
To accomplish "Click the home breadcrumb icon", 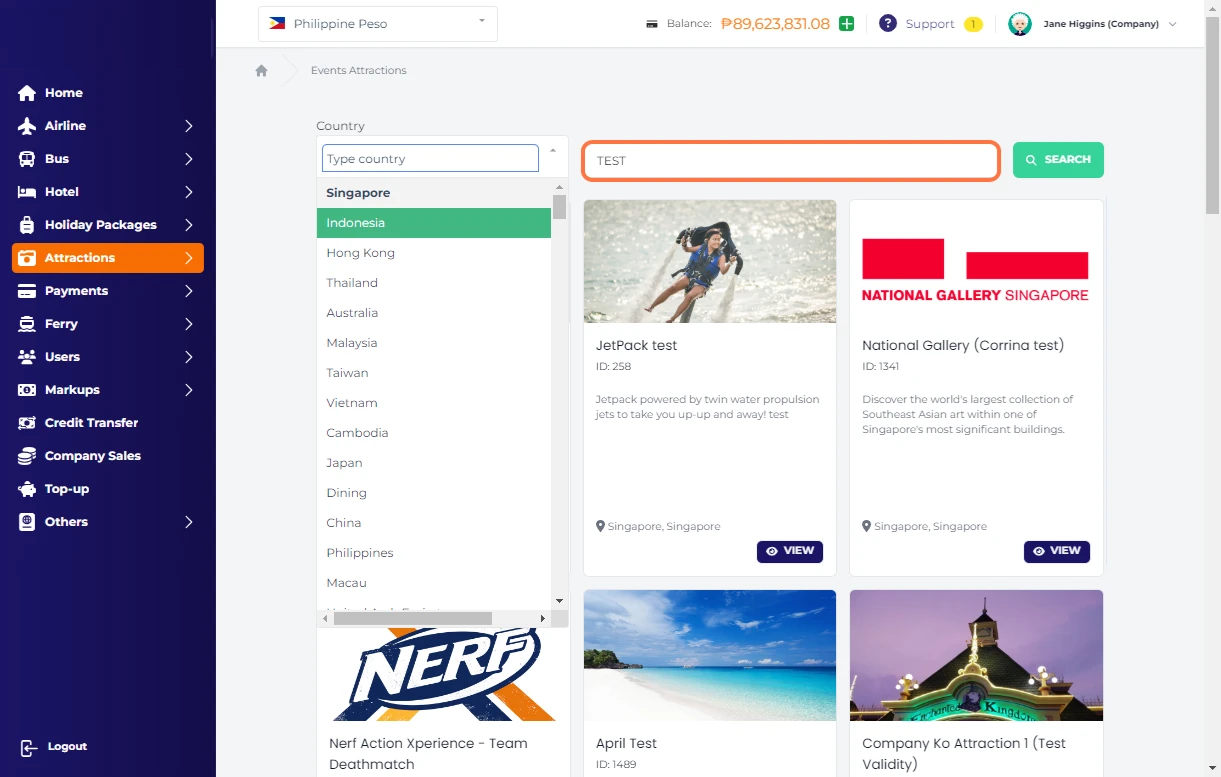I will point(261,71).
